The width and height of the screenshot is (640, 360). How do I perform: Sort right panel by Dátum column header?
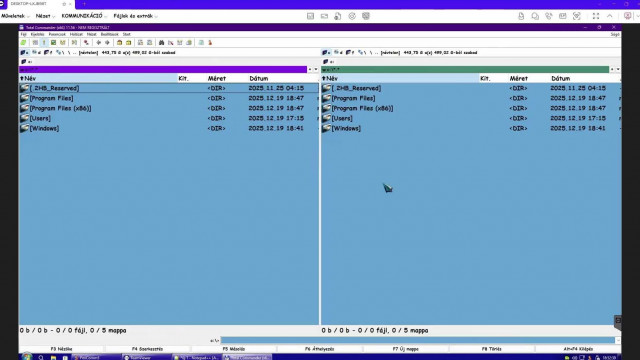pos(561,78)
